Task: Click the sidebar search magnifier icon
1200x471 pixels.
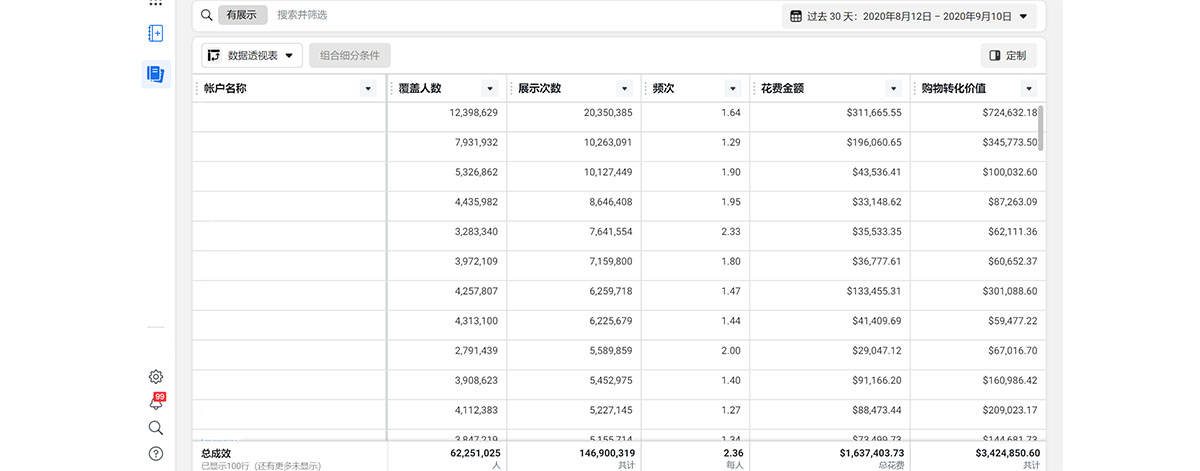Action: [x=156, y=428]
